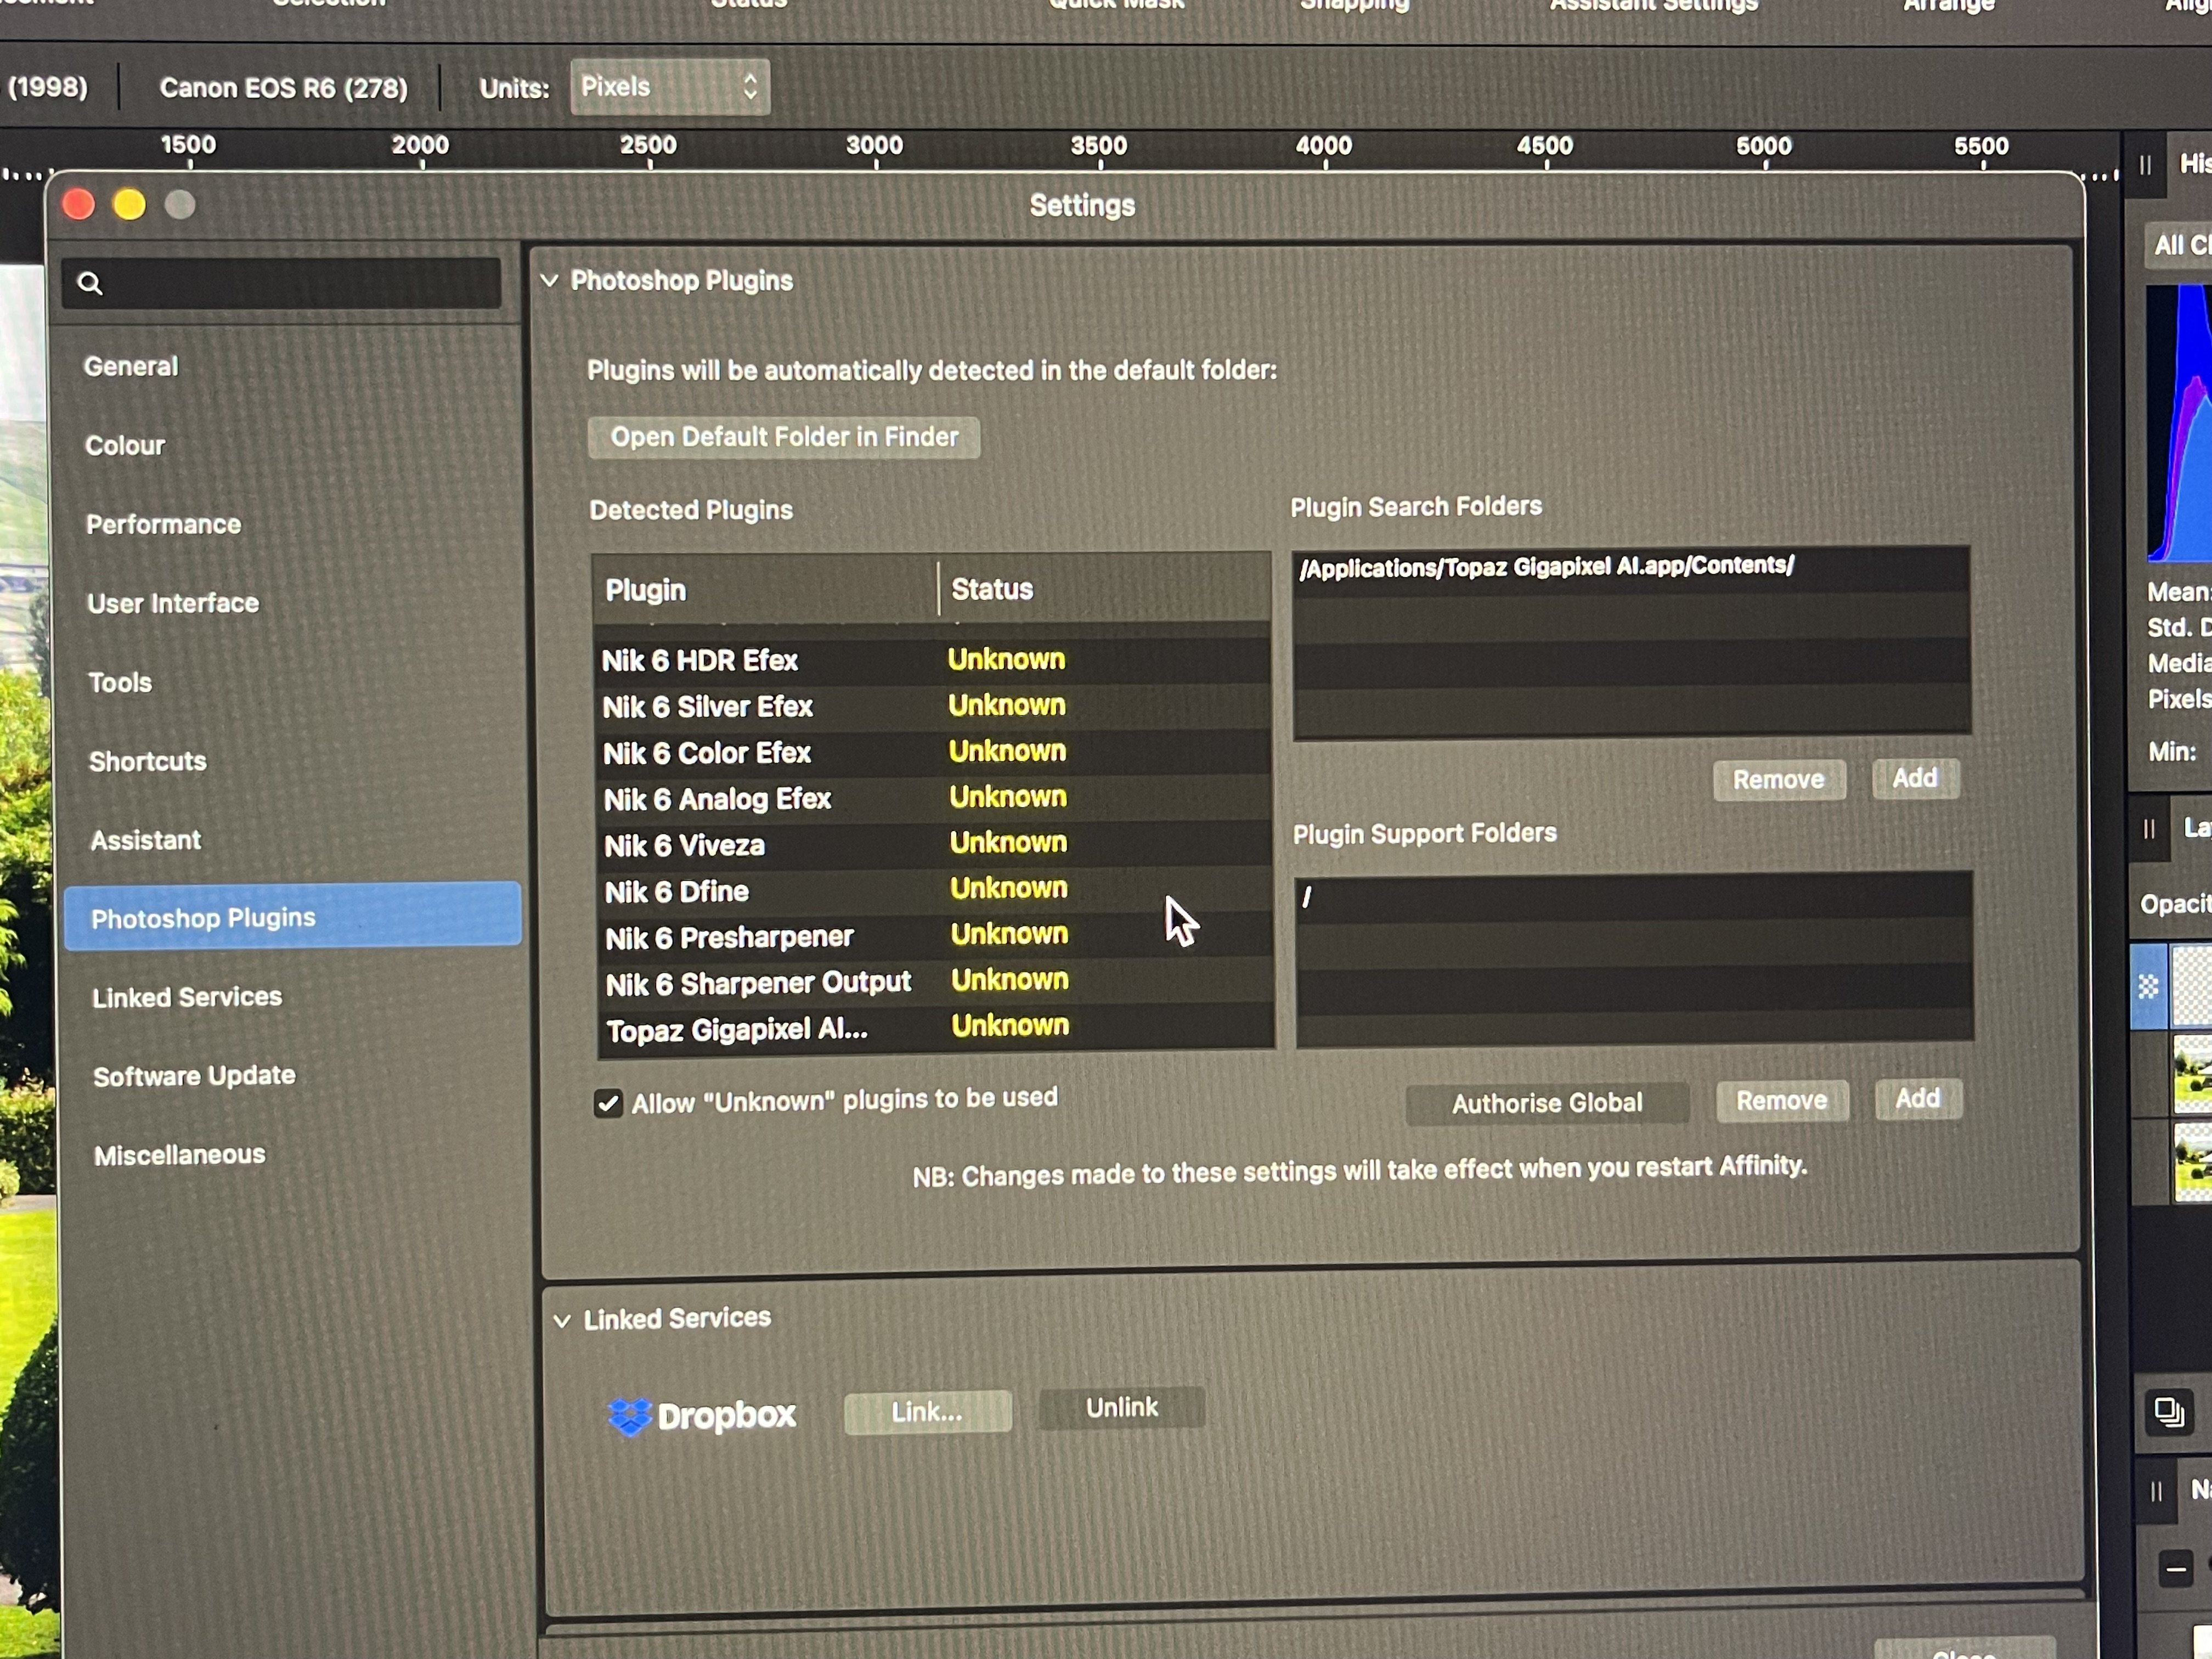Select Nik 6 Analog Efex plugin row

point(934,798)
